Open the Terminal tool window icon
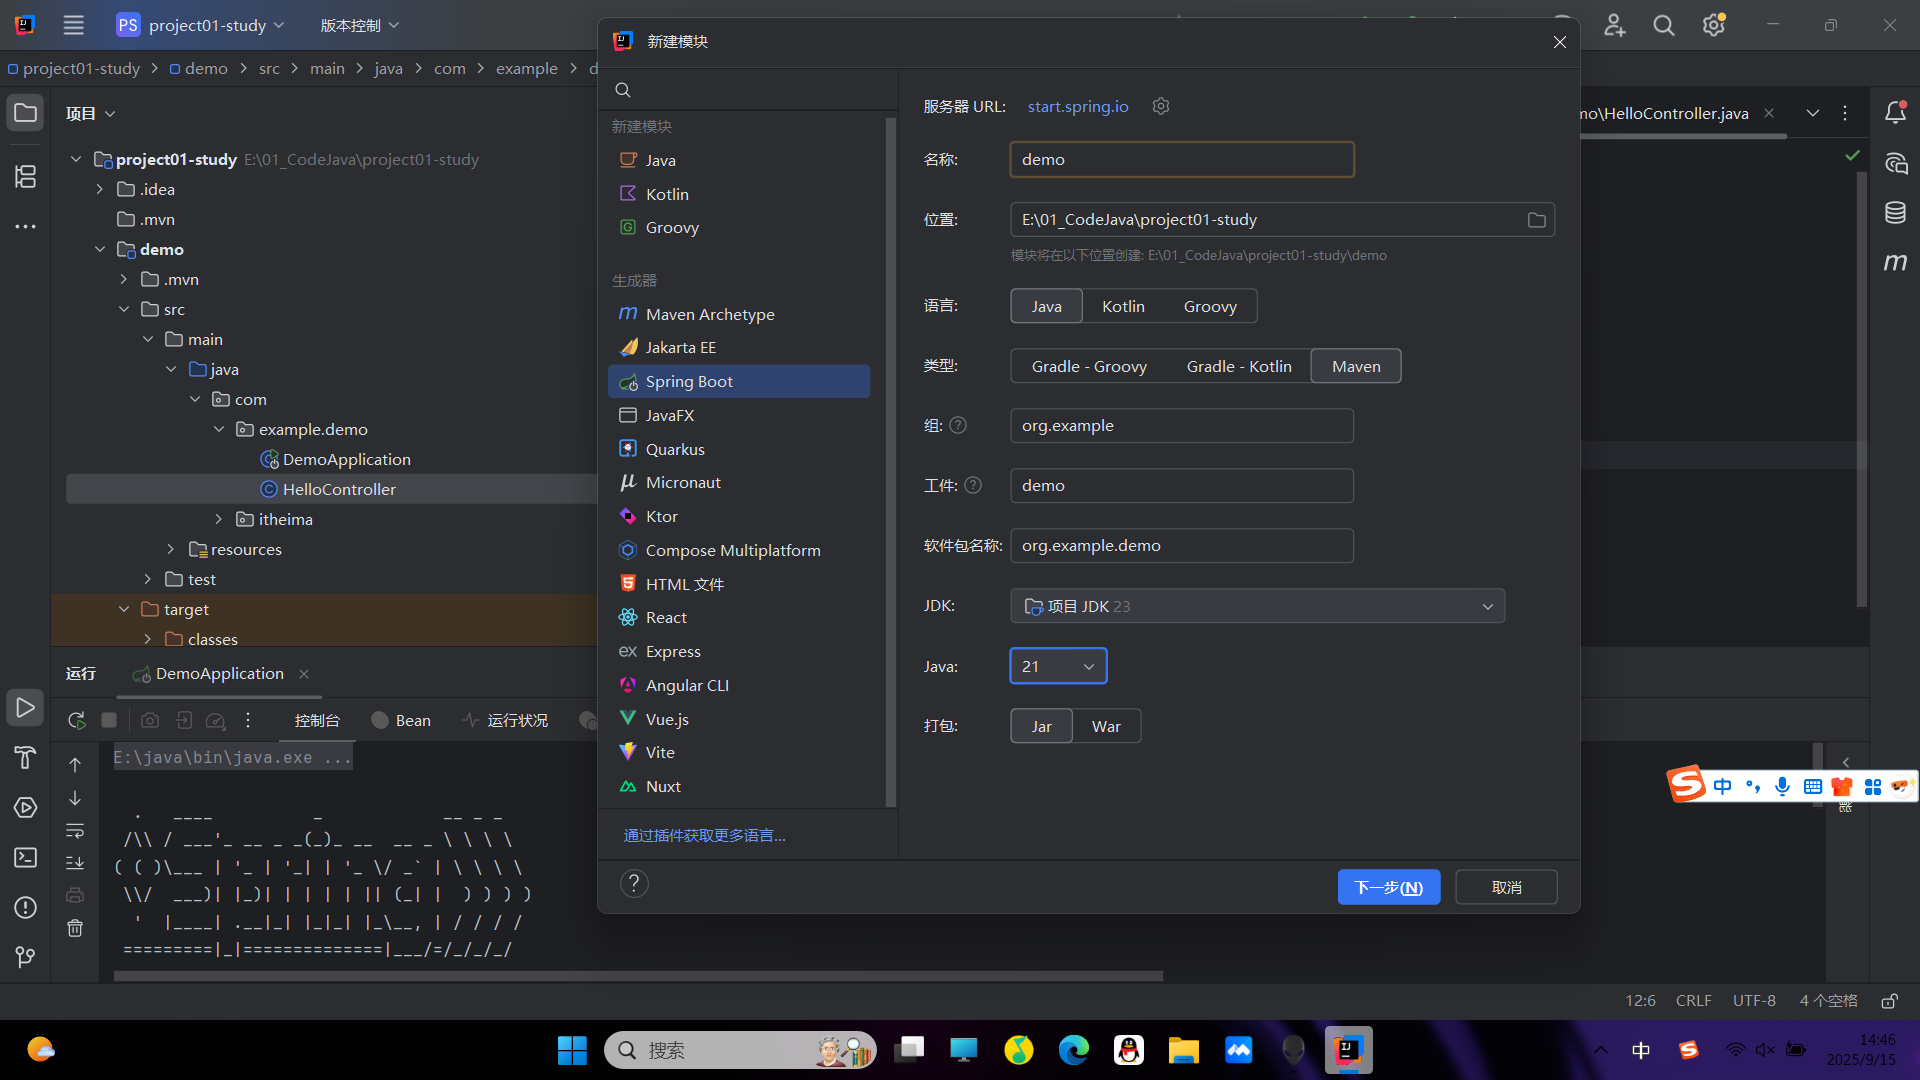Viewport: 1920px width, 1080px height. (x=25, y=857)
